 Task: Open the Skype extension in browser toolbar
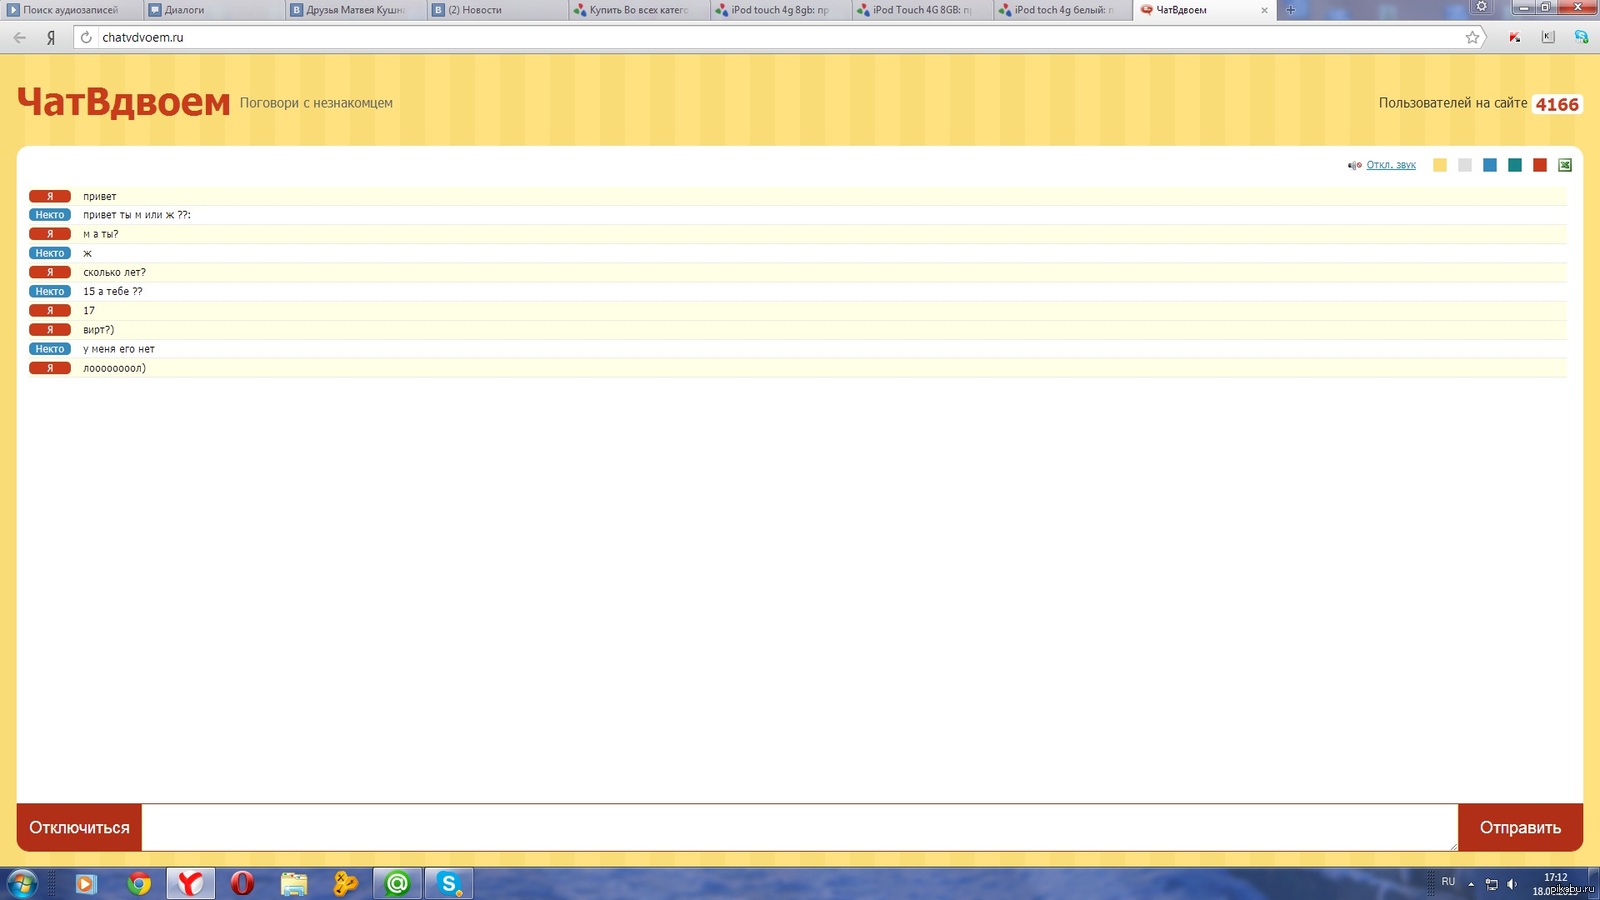1581,37
